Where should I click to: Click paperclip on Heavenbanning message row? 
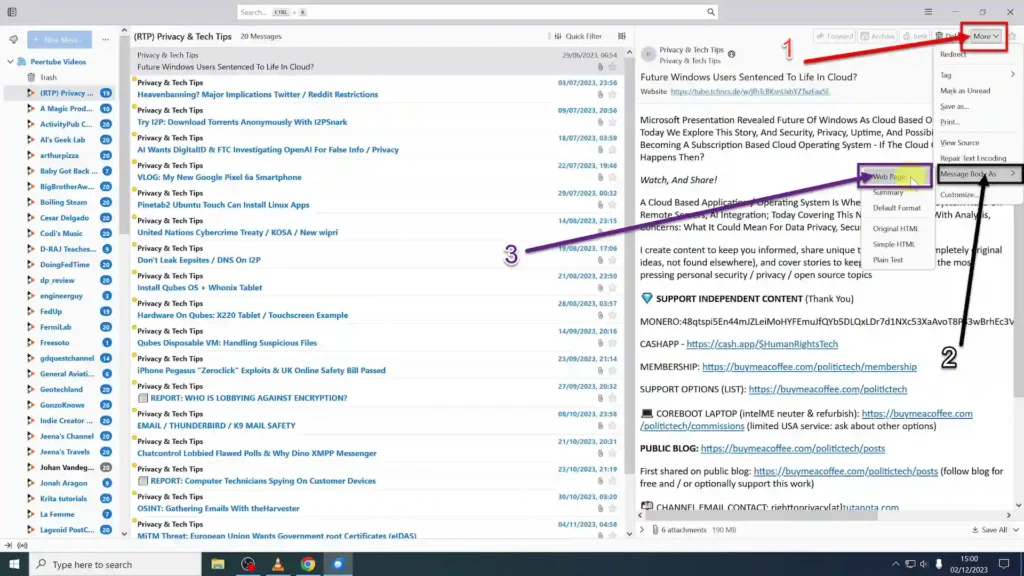click(x=600, y=94)
